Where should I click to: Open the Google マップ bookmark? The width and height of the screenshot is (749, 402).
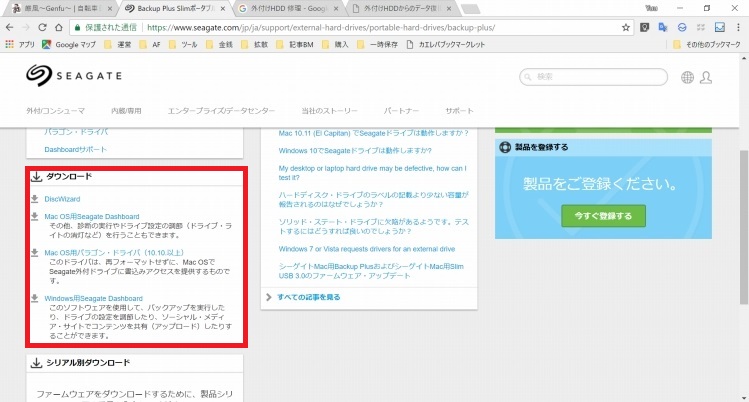(69, 44)
